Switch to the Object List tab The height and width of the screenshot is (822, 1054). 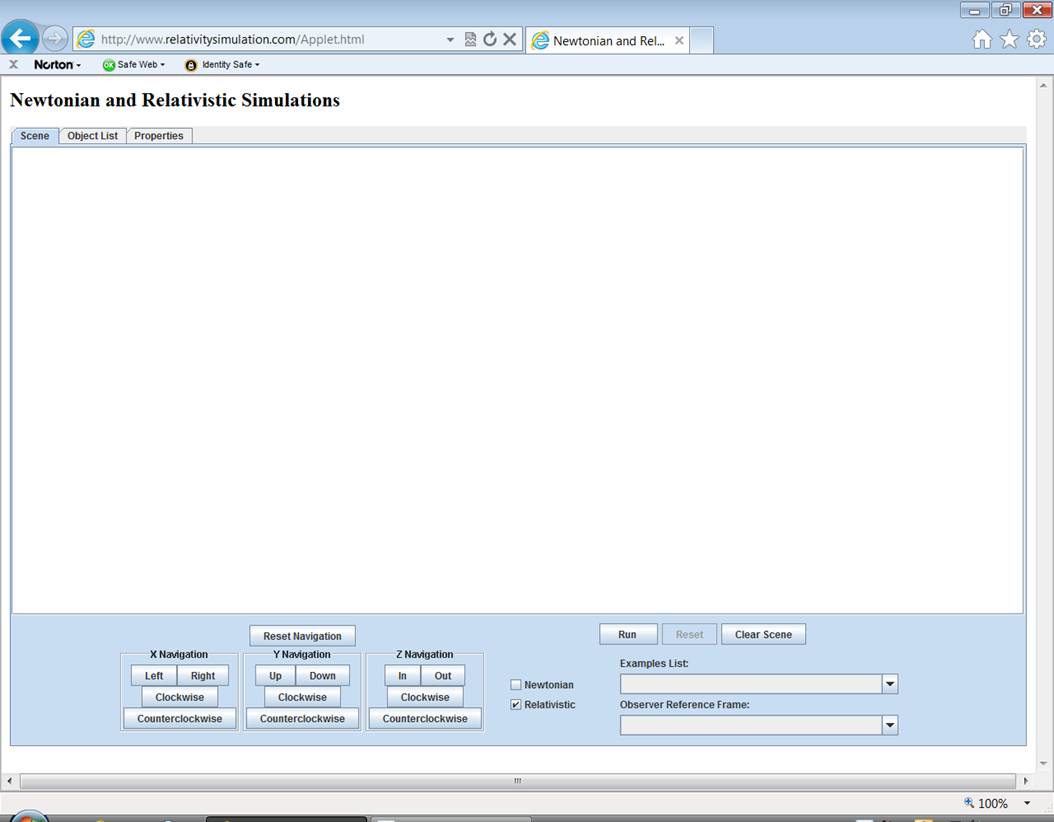click(x=92, y=136)
